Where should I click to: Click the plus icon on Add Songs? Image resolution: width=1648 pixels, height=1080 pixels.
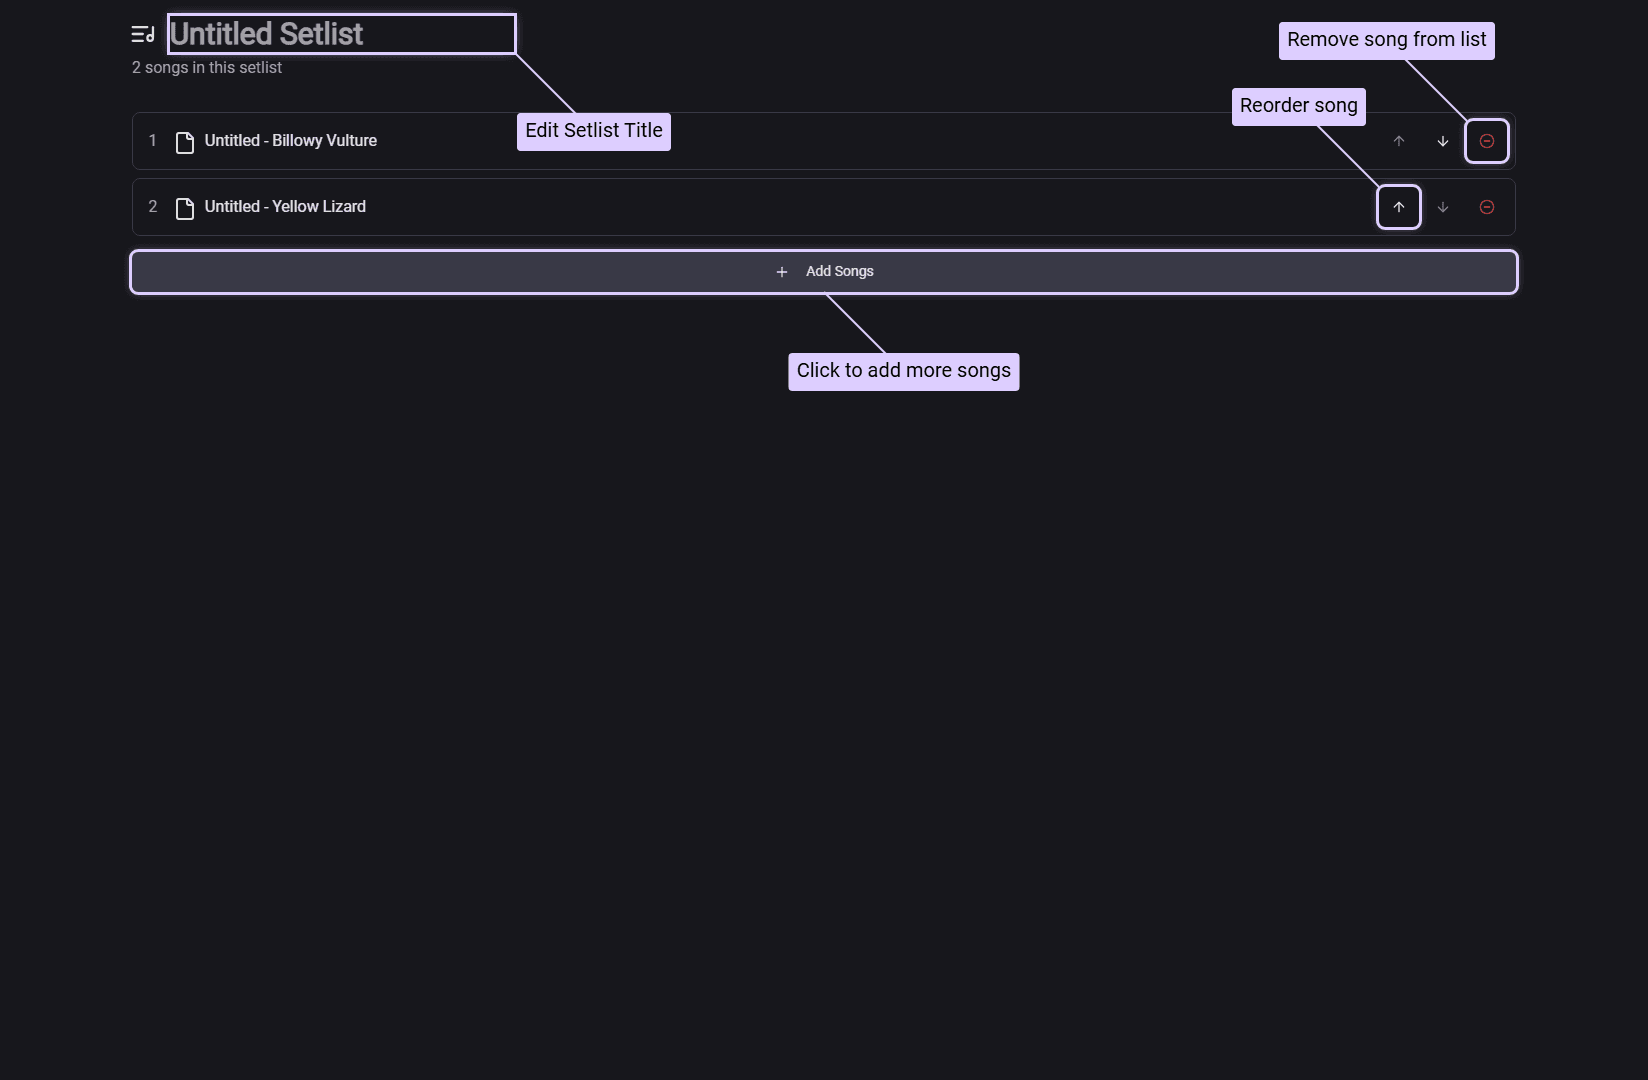pos(782,272)
